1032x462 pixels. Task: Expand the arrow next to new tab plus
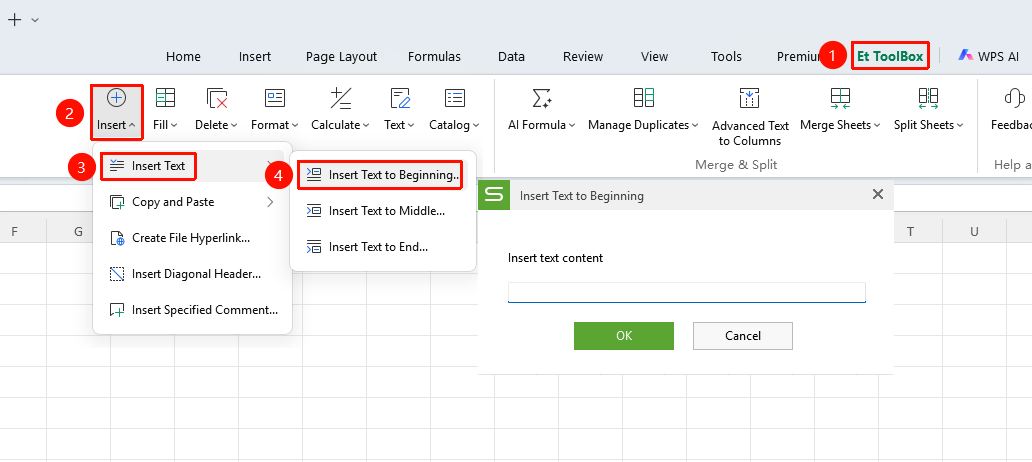pyautogui.click(x=35, y=20)
